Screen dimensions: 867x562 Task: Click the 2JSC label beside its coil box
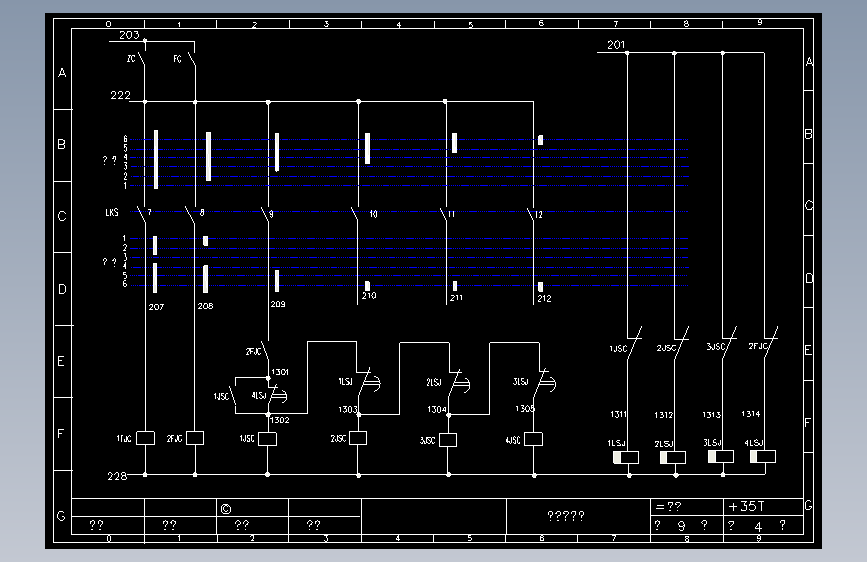pyautogui.click(x=338, y=439)
